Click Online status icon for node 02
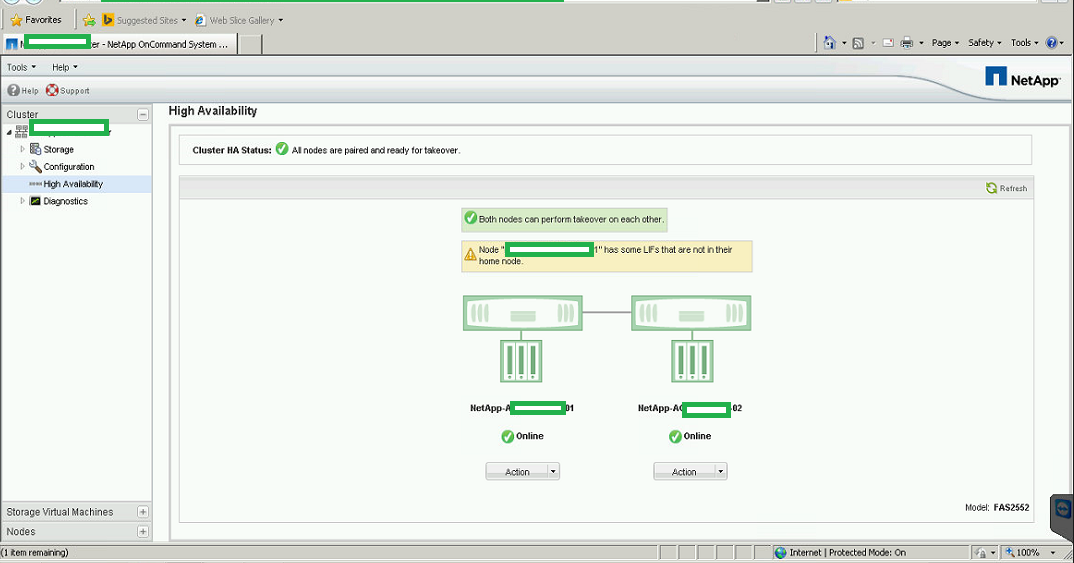The height and width of the screenshot is (563, 1074). (x=675, y=436)
